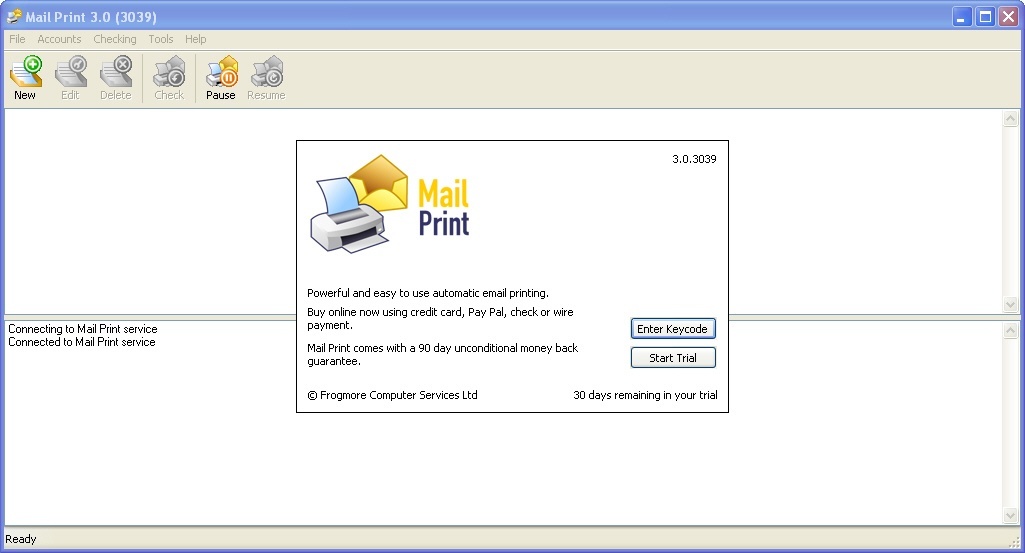The height and width of the screenshot is (553, 1025).
Task: Click down arrow of accounts pane scrollbar
Action: [1011, 305]
